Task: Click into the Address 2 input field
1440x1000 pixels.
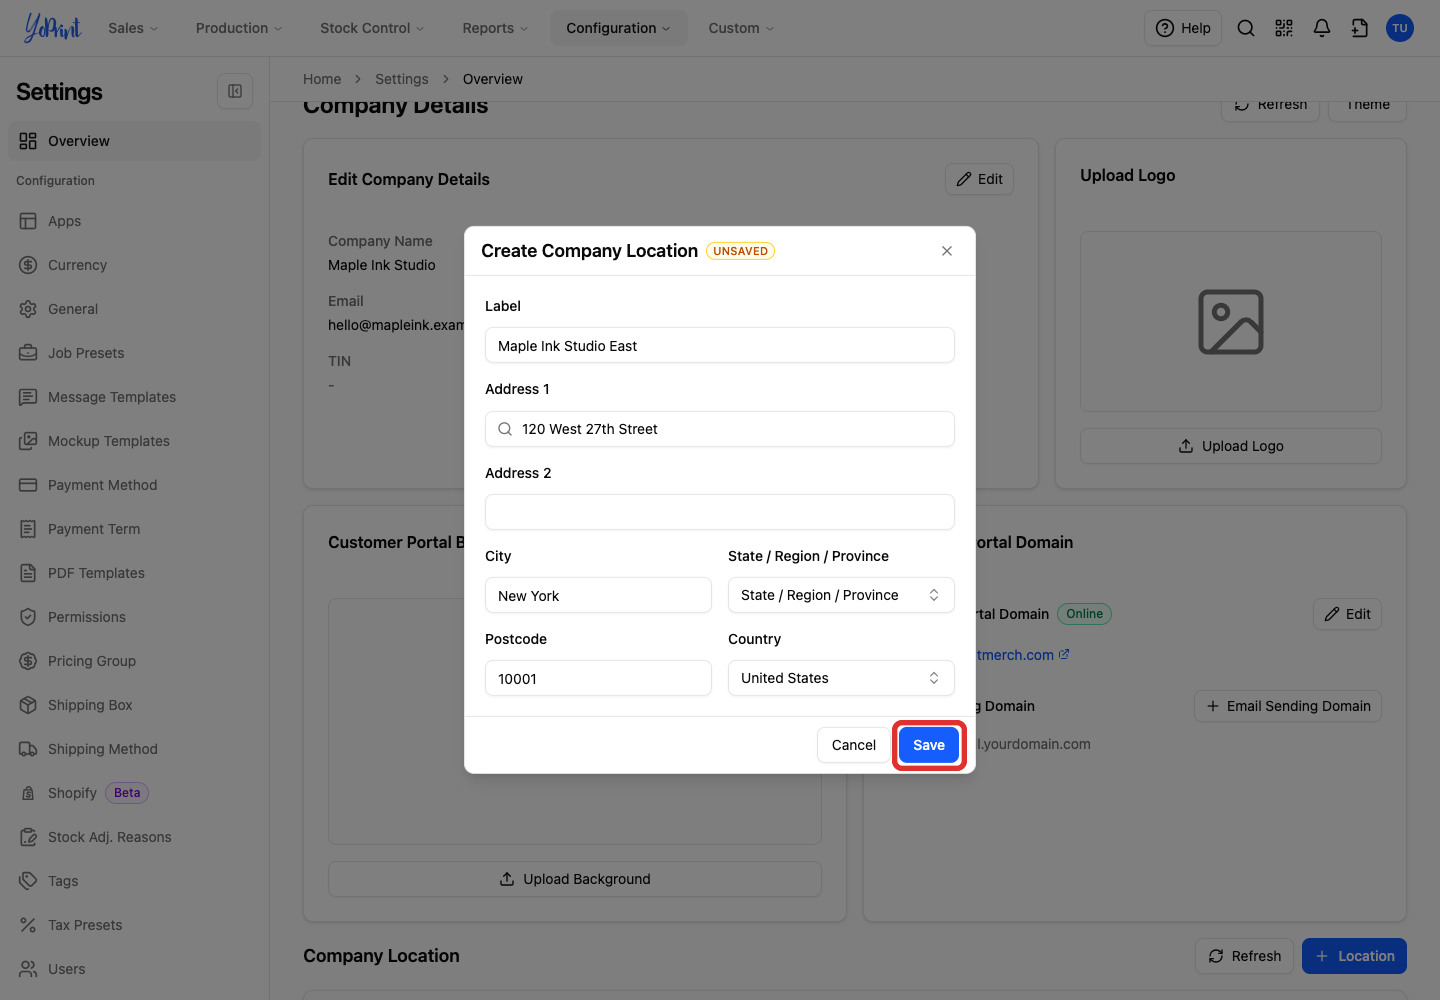Action: click(x=720, y=512)
